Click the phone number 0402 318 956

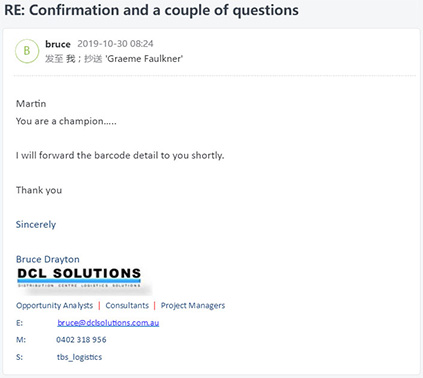81,340
